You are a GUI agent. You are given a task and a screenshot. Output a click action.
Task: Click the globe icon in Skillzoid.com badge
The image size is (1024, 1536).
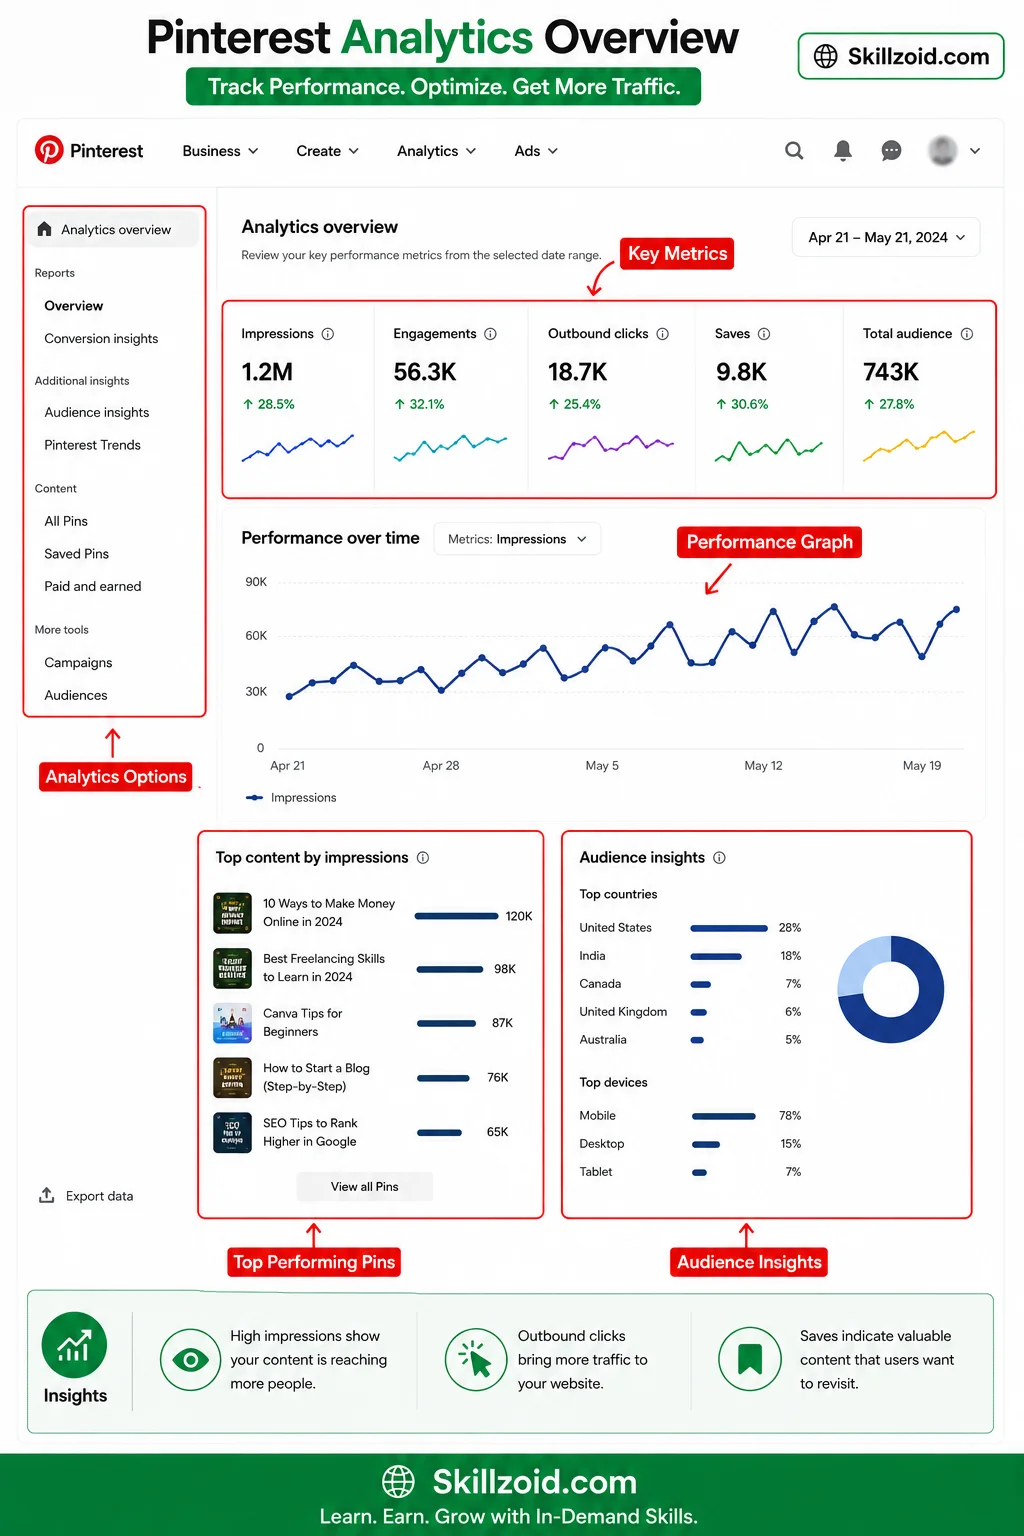[x=826, y=56]
